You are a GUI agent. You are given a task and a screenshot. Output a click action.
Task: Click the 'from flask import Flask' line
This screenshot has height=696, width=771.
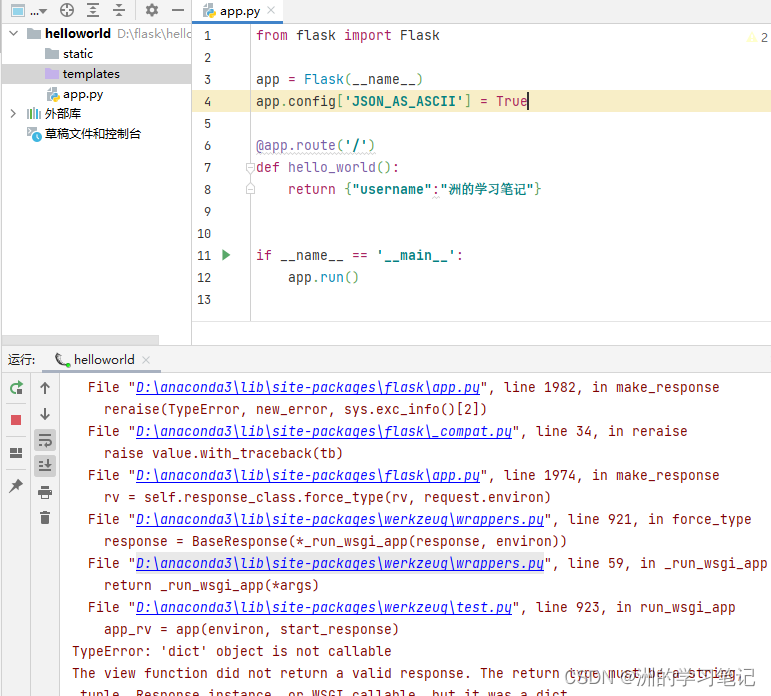pyautogui.click(x=348, y=35)
